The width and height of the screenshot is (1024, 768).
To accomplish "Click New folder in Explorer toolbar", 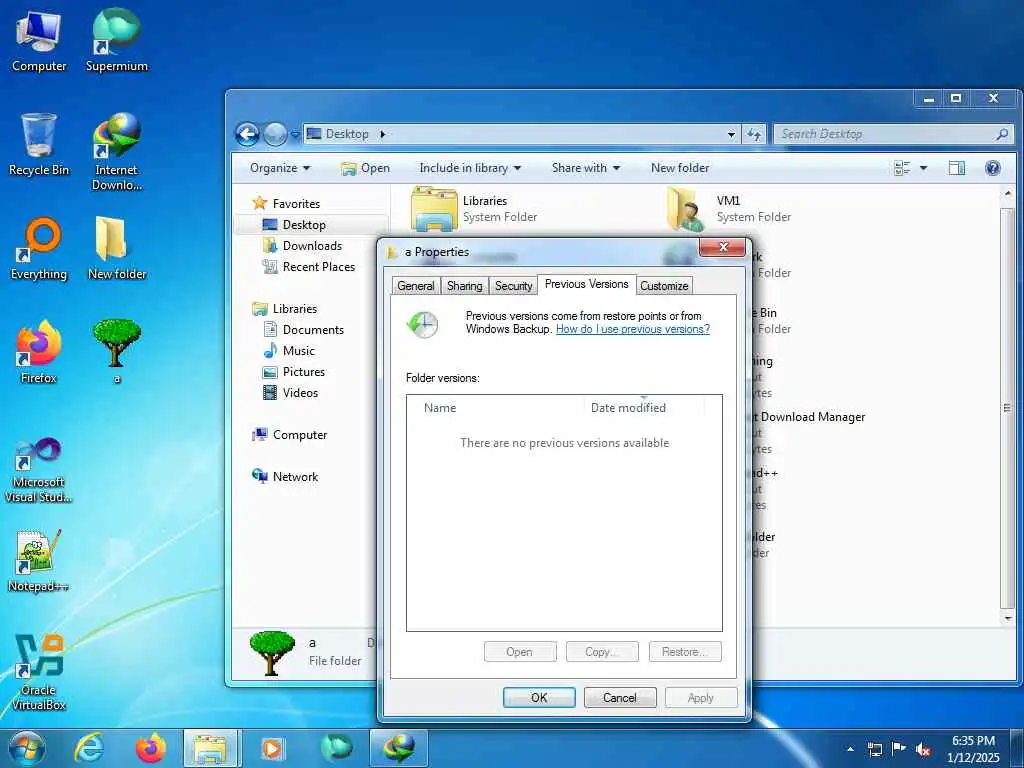I will (x=680, y=168).
